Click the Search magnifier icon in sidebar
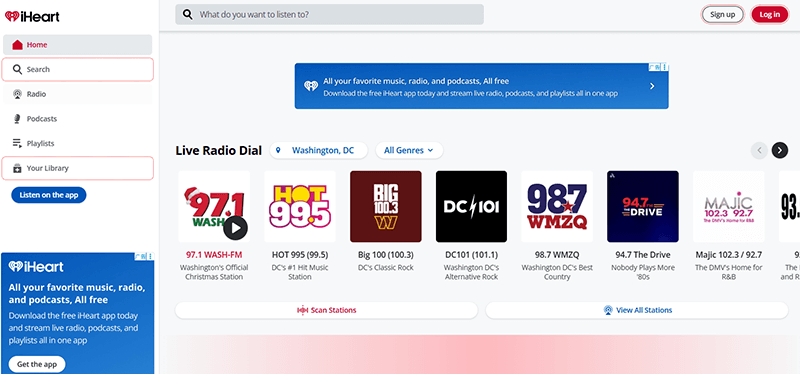The height and width of the screenshot is (374, 800). coord(17,69)
